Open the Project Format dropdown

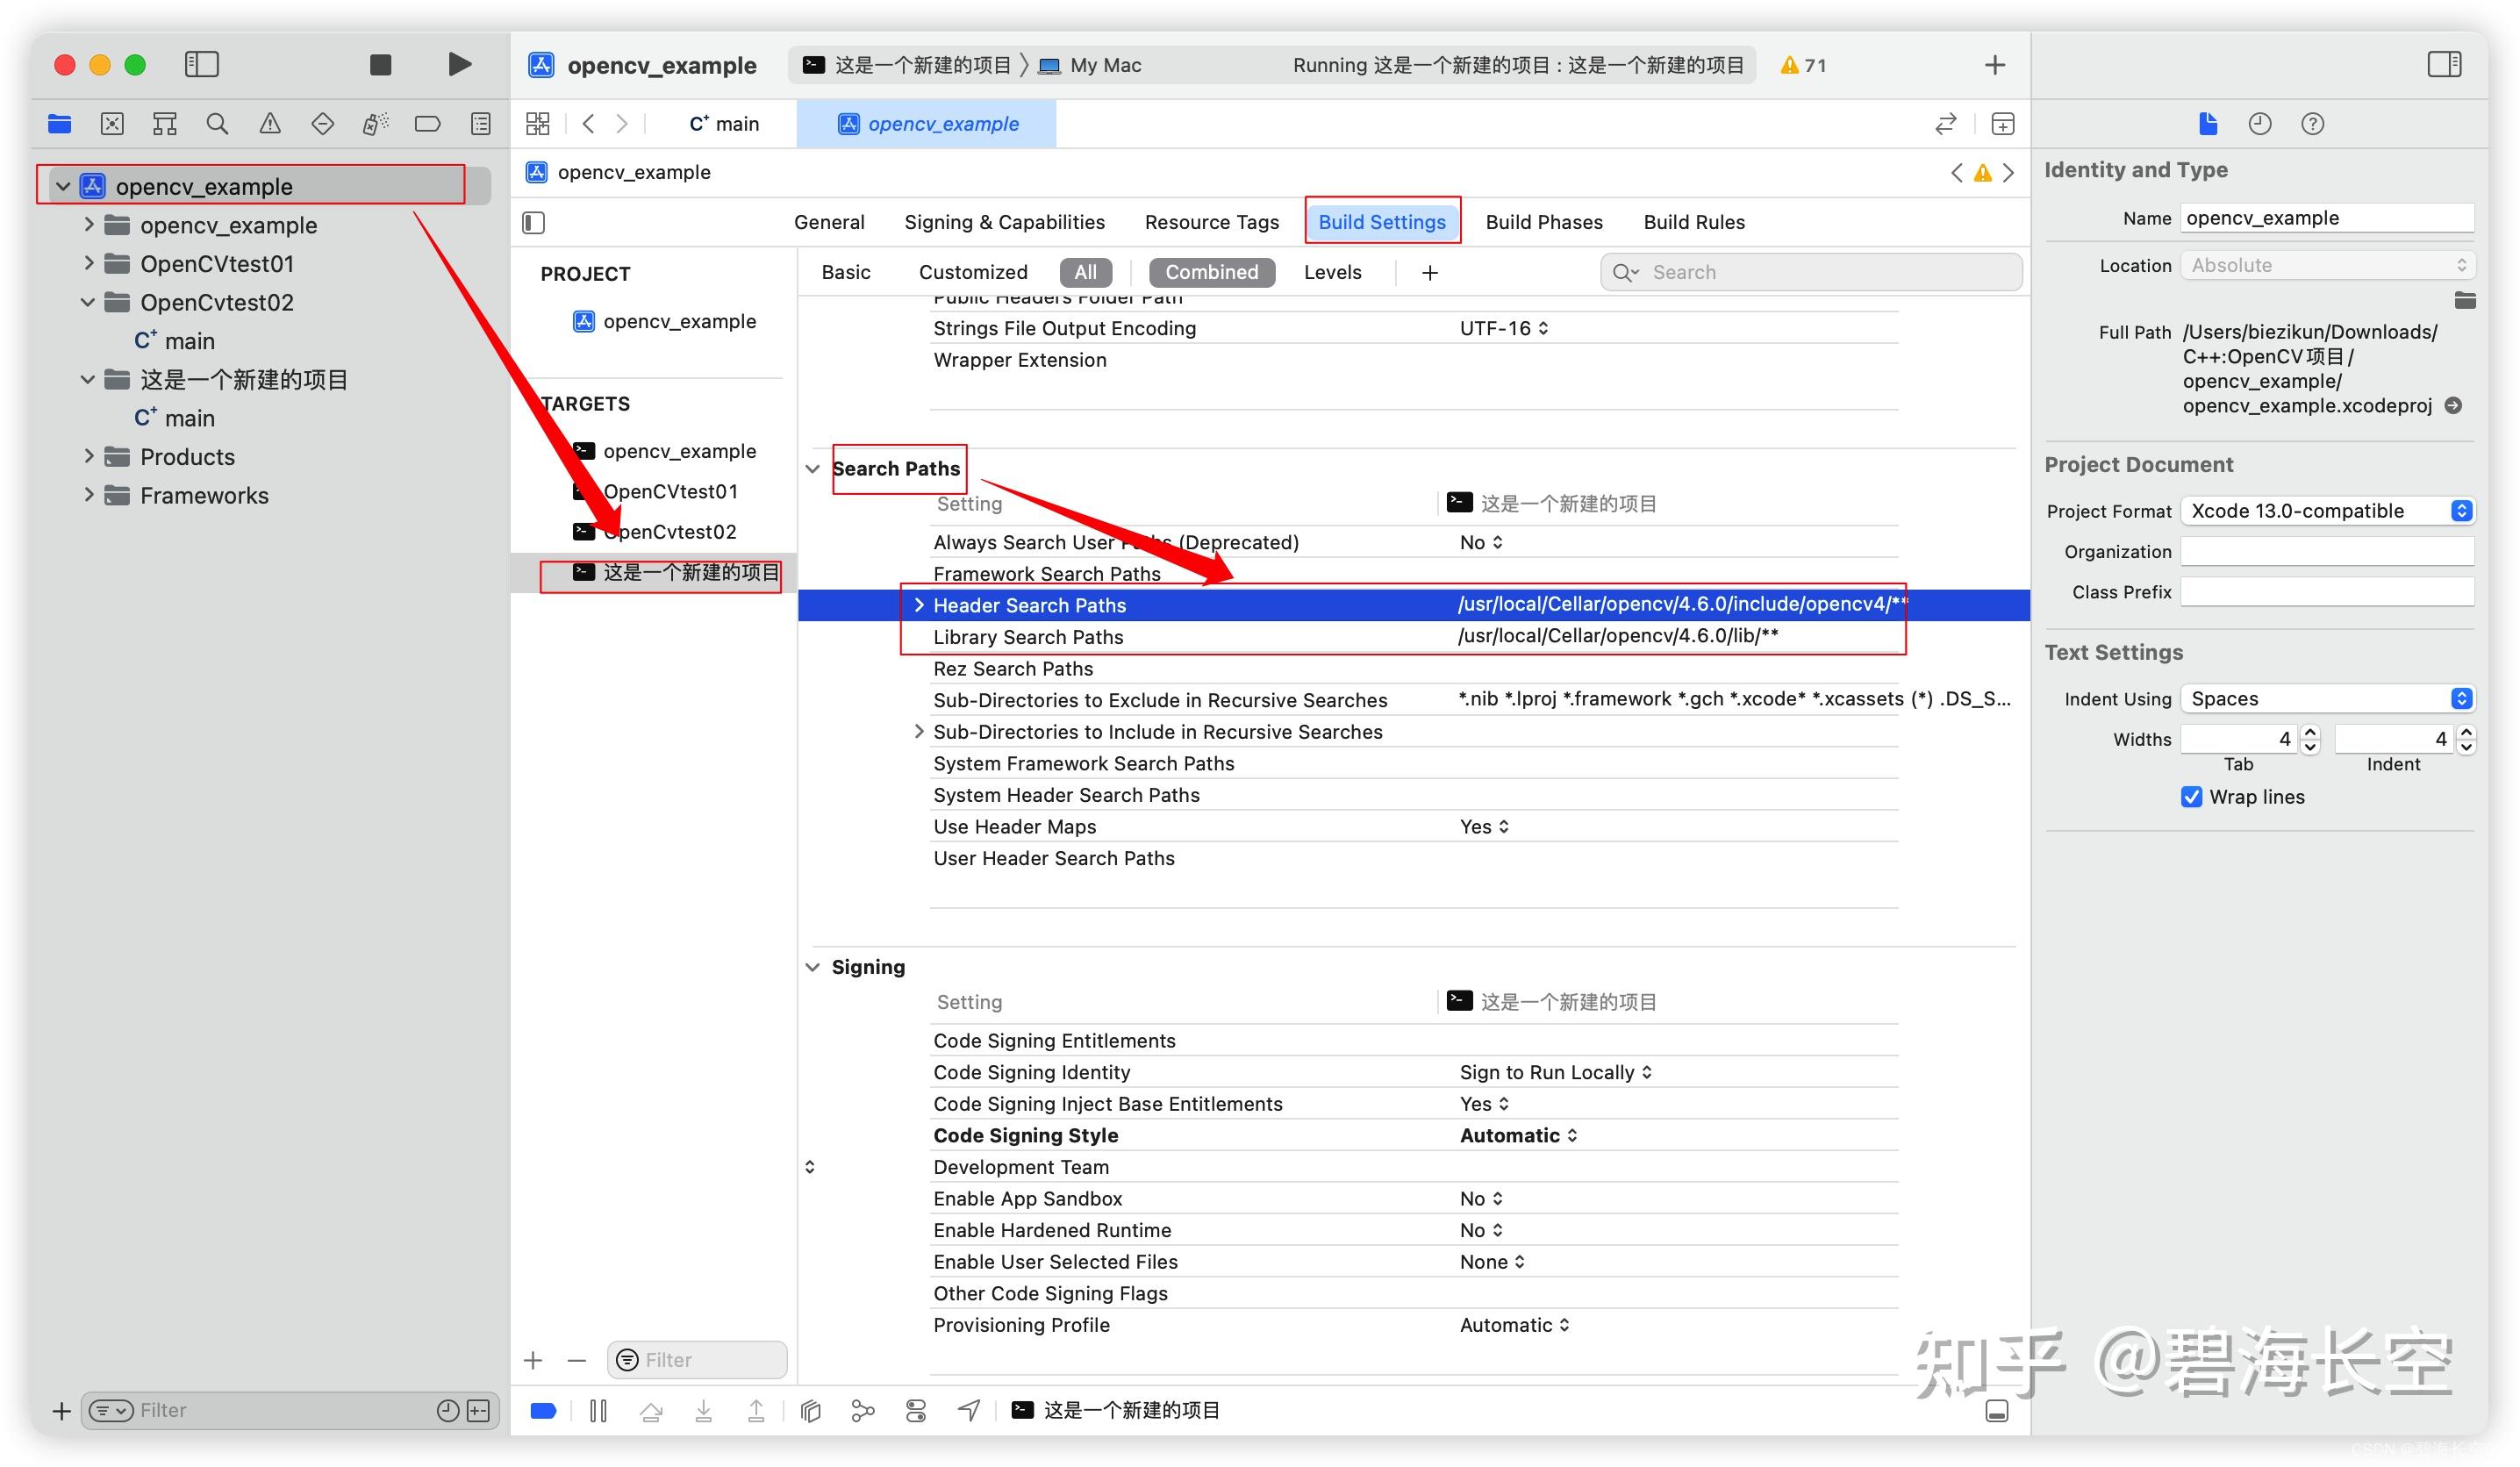pyautogui.click(x=2461, y=510)
